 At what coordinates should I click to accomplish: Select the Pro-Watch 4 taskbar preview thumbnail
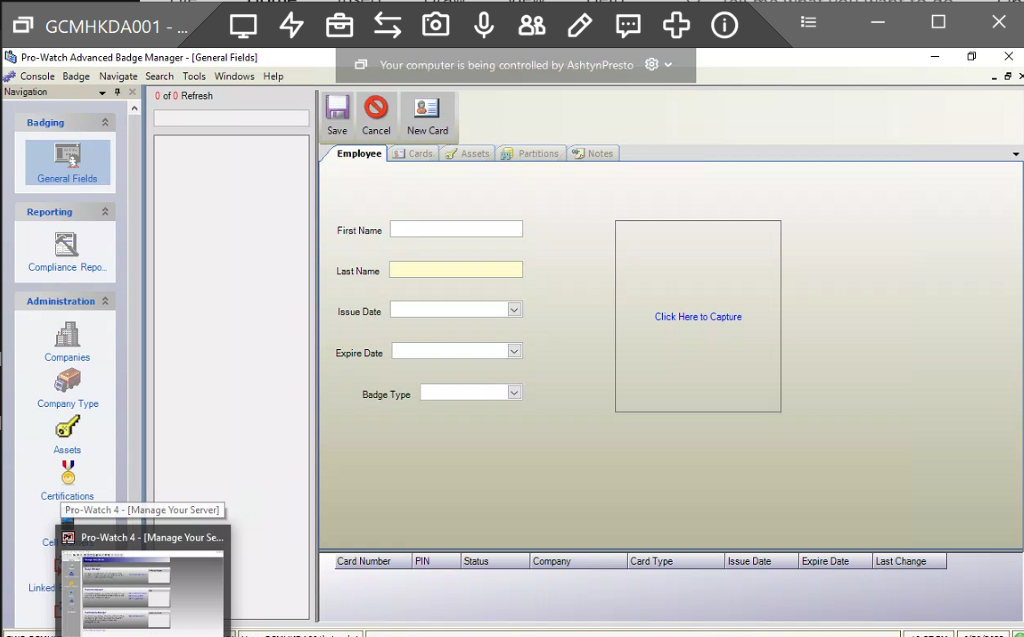pos(142,581)
